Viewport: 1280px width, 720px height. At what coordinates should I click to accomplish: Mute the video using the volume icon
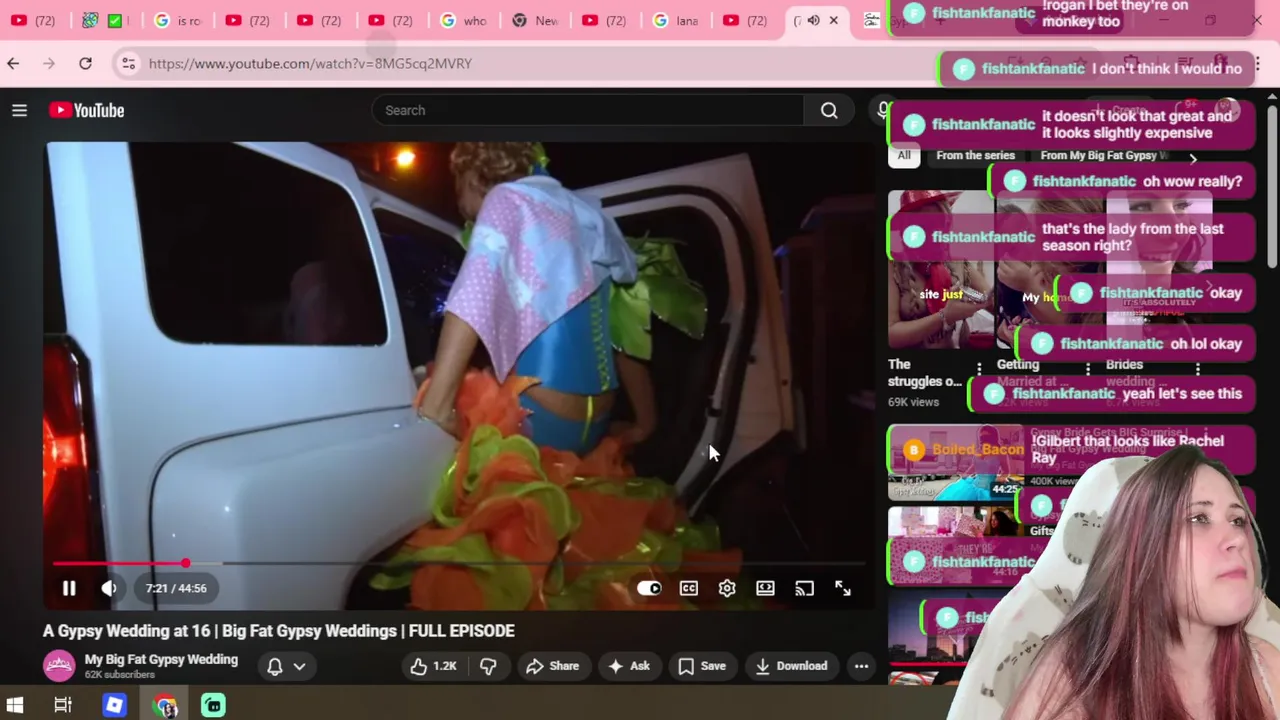point(109,588)
